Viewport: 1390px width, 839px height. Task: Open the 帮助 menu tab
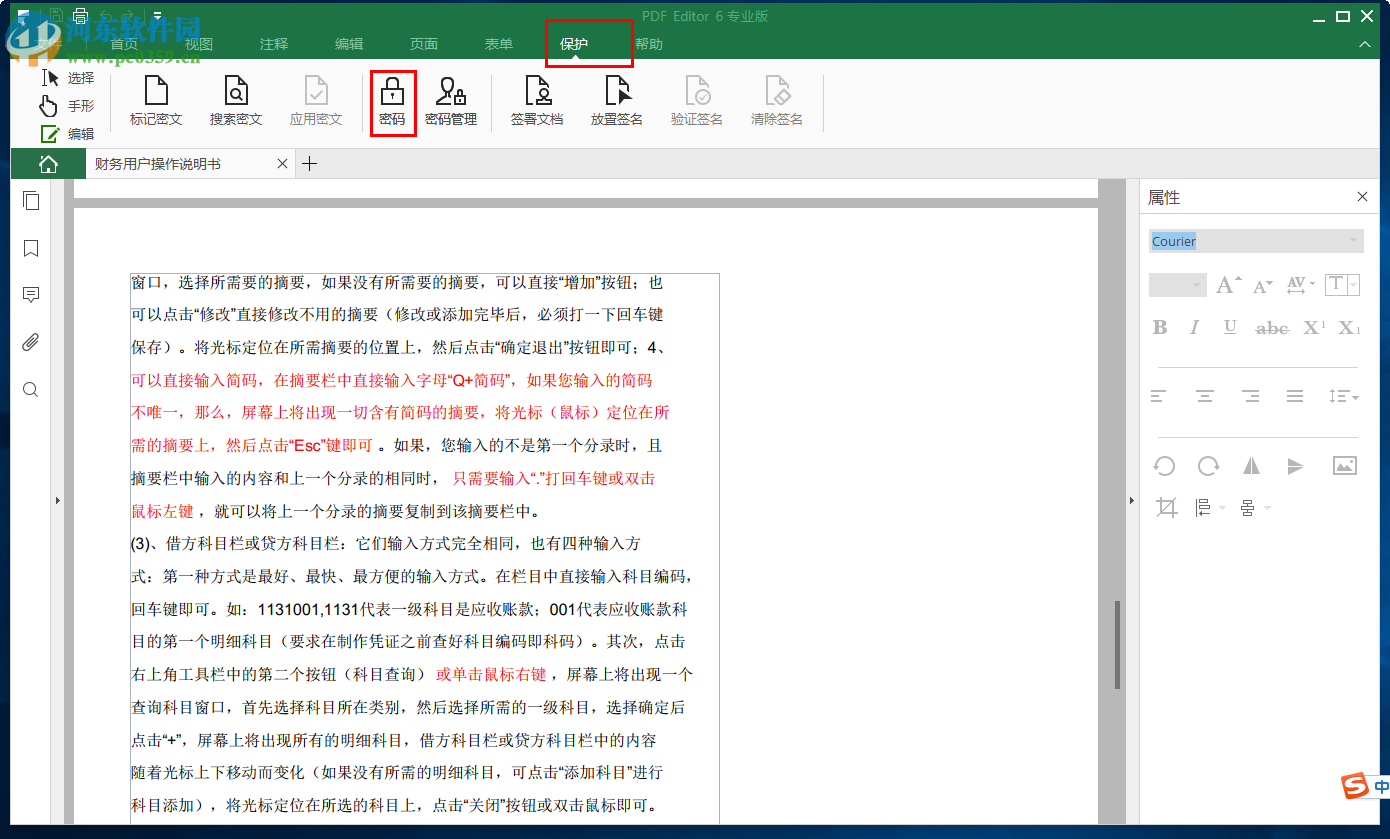[647, 44]
